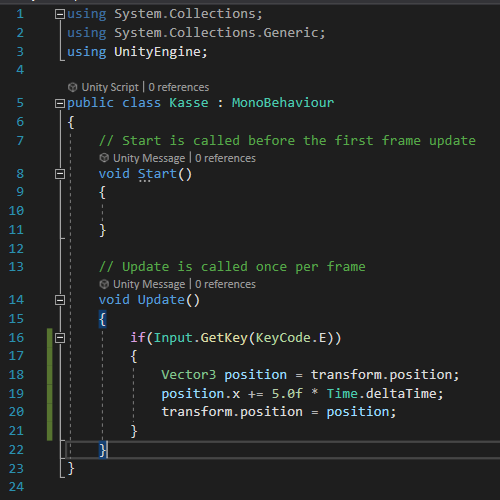Open the '0 references' link above class Kasse

[x=179, y=87]
